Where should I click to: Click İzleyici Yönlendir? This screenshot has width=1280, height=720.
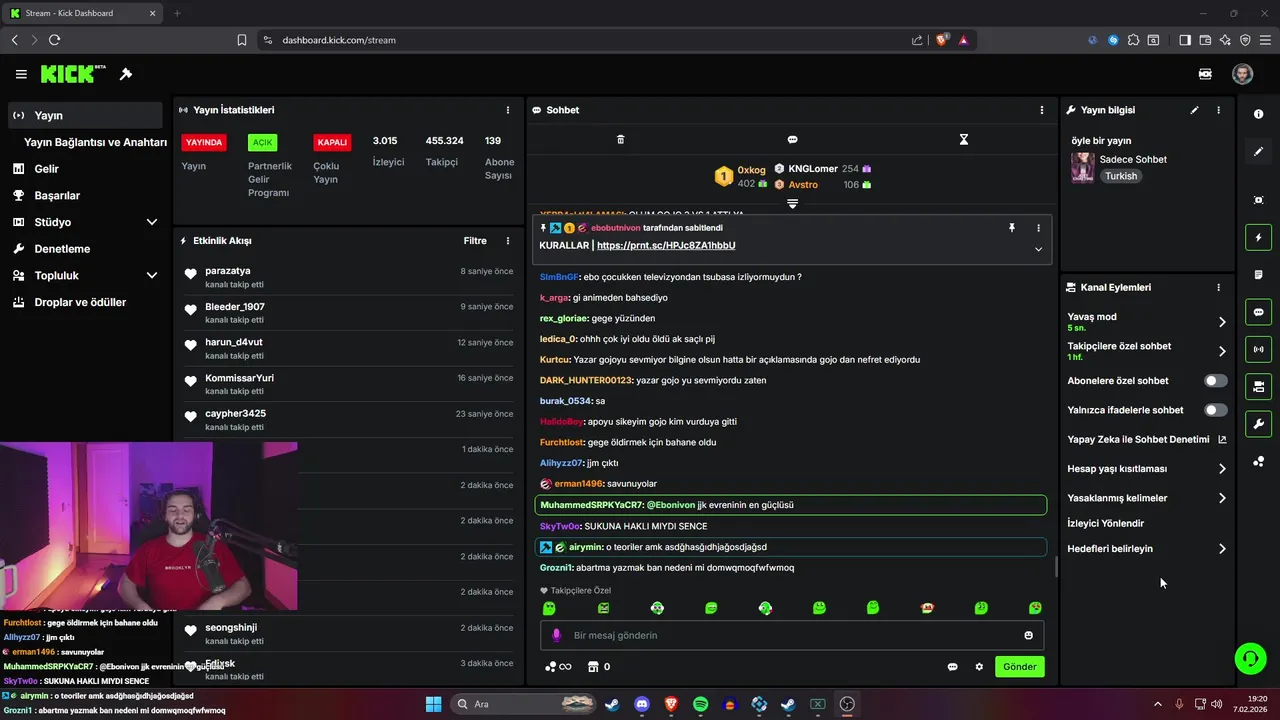pyautogui.click(x=1105, y=523)
